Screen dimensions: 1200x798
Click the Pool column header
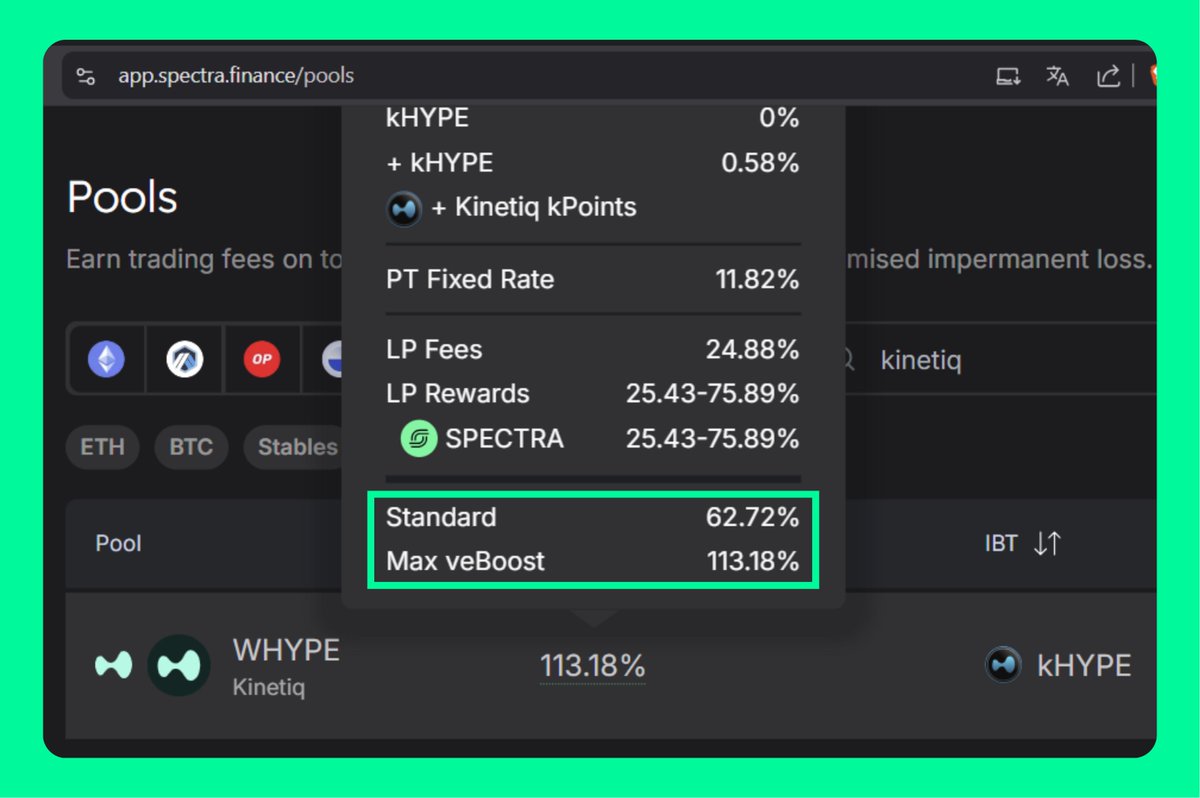coord(118,543)
